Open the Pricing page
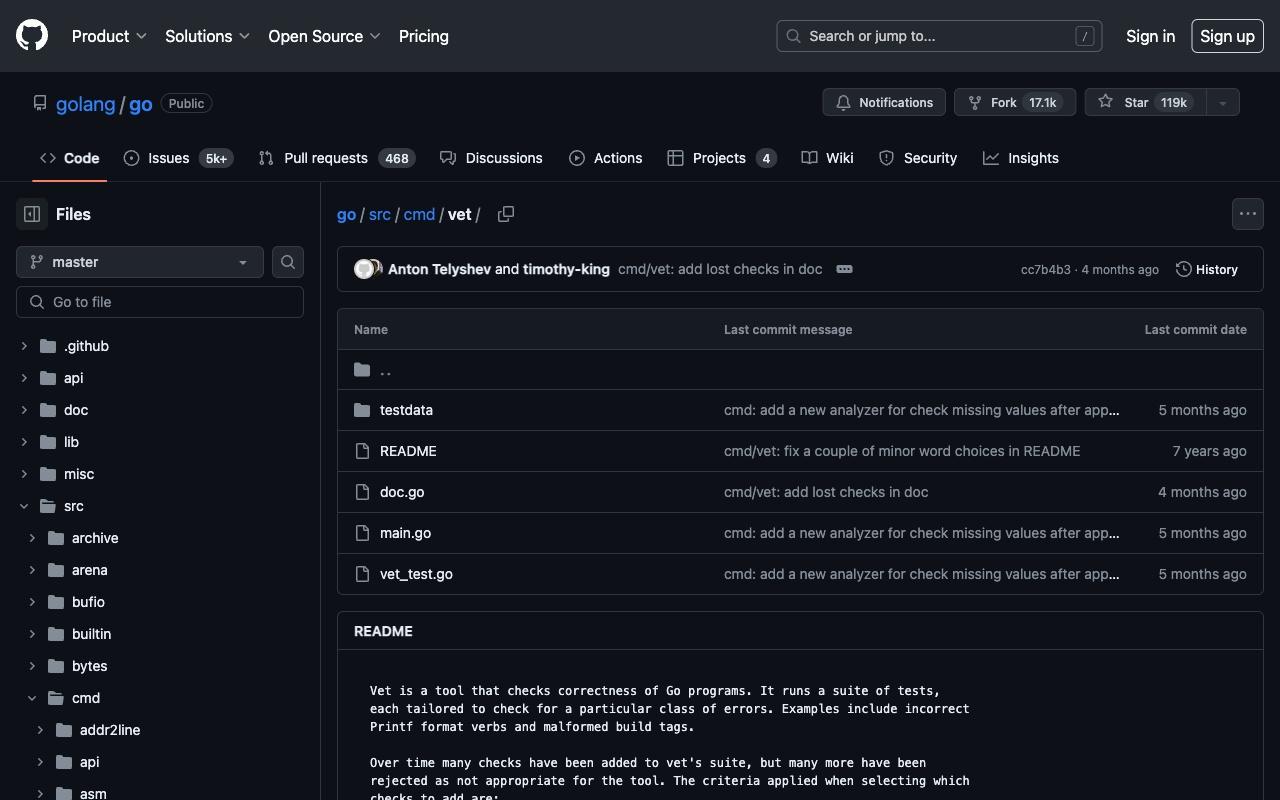This screenshot has width=1280, height=800. click(424, 36)
